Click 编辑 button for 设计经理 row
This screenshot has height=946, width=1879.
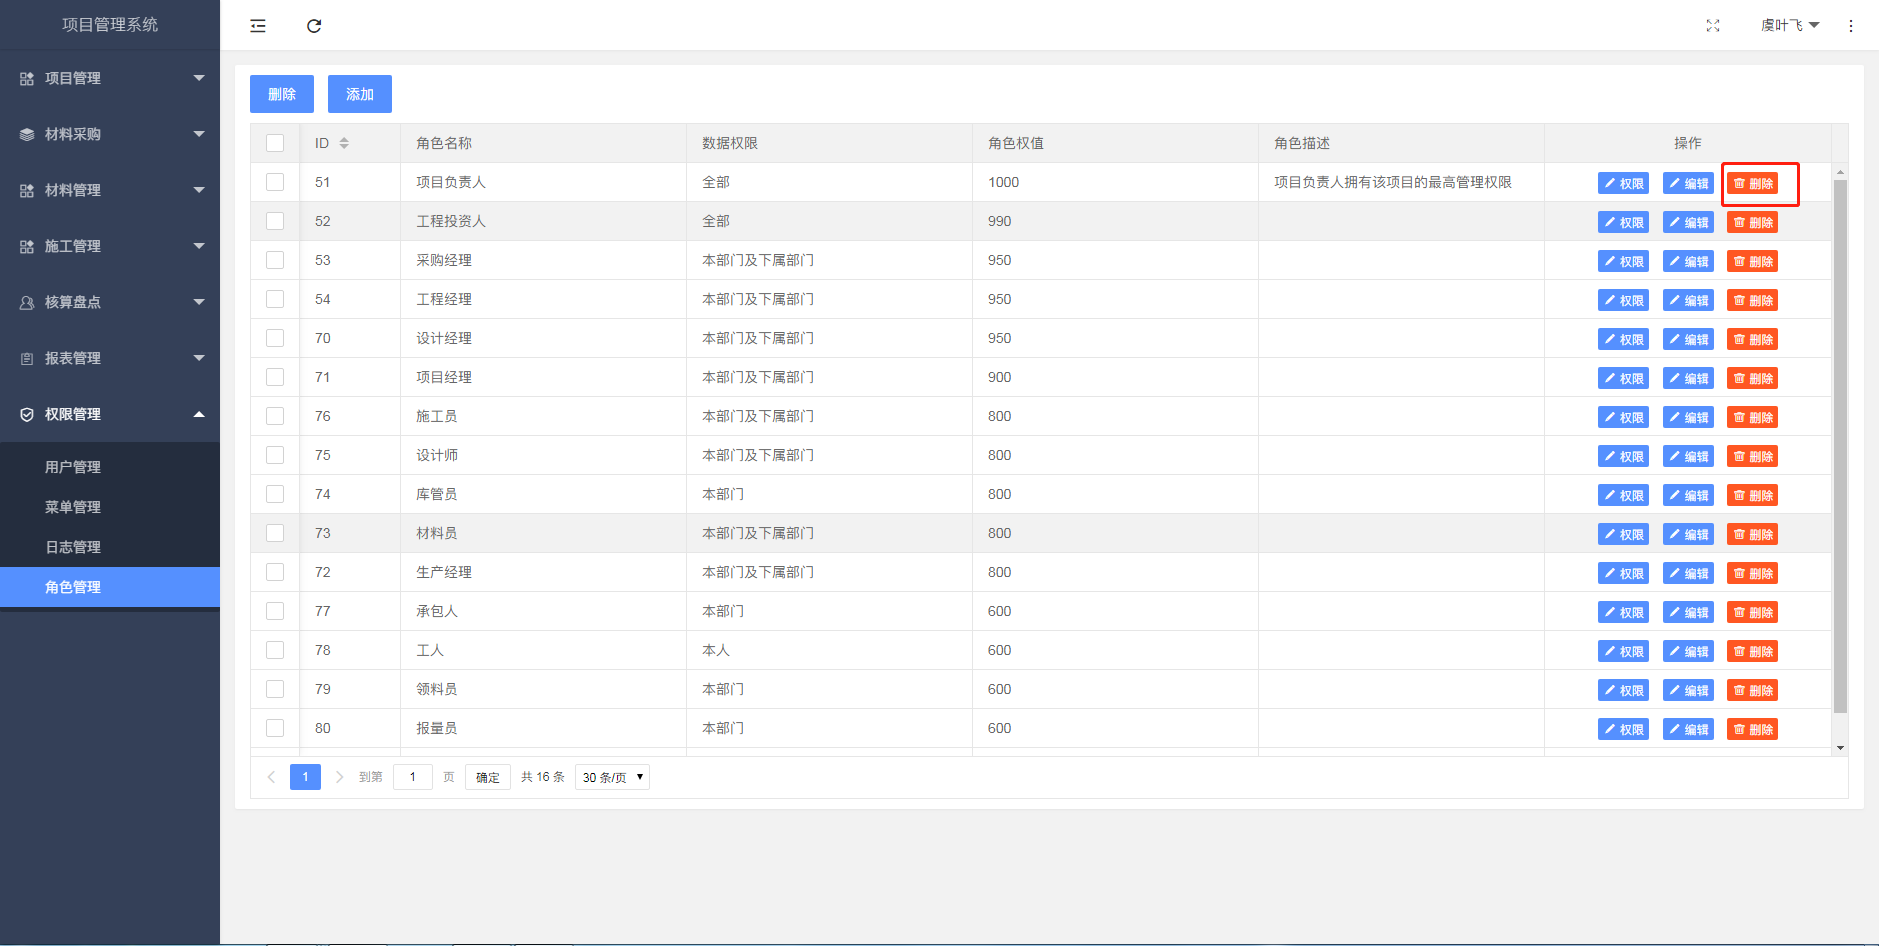coord(1688,339)
